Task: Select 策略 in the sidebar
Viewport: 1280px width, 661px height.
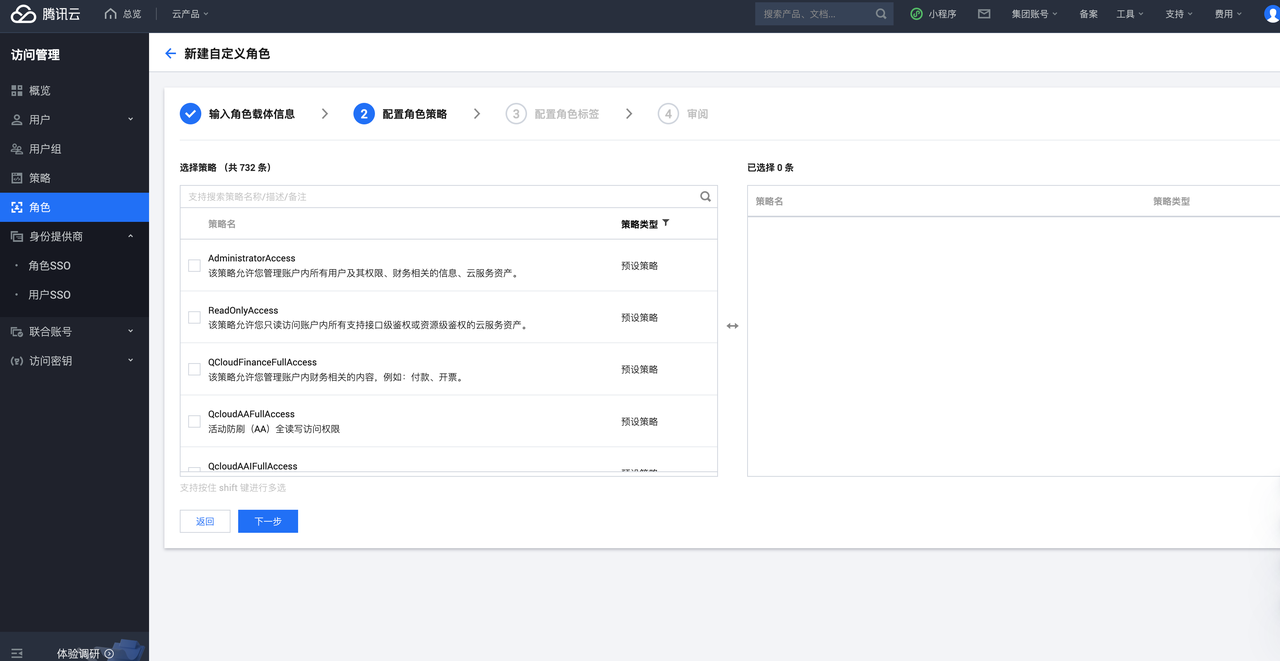Action: pos(74,178)
